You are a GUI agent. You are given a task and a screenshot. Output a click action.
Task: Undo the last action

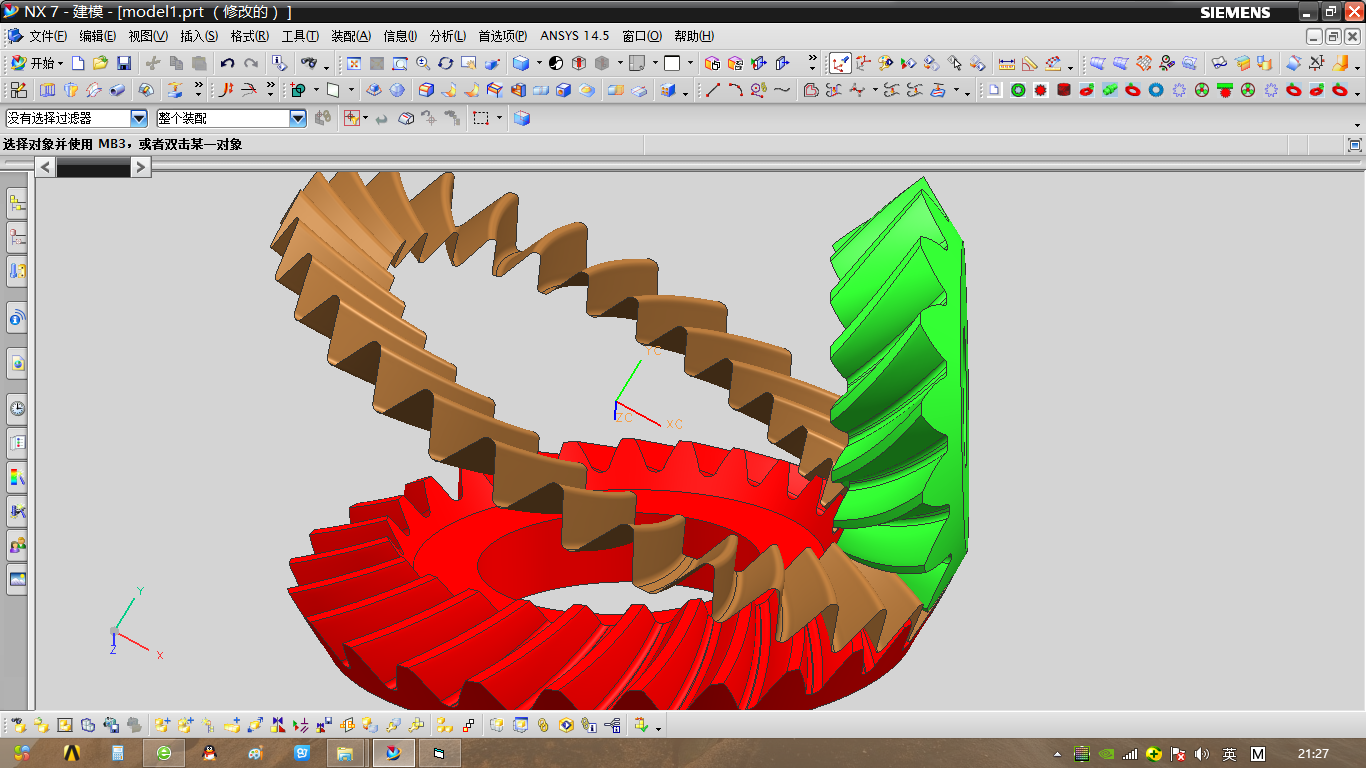(x=228, y=63)
